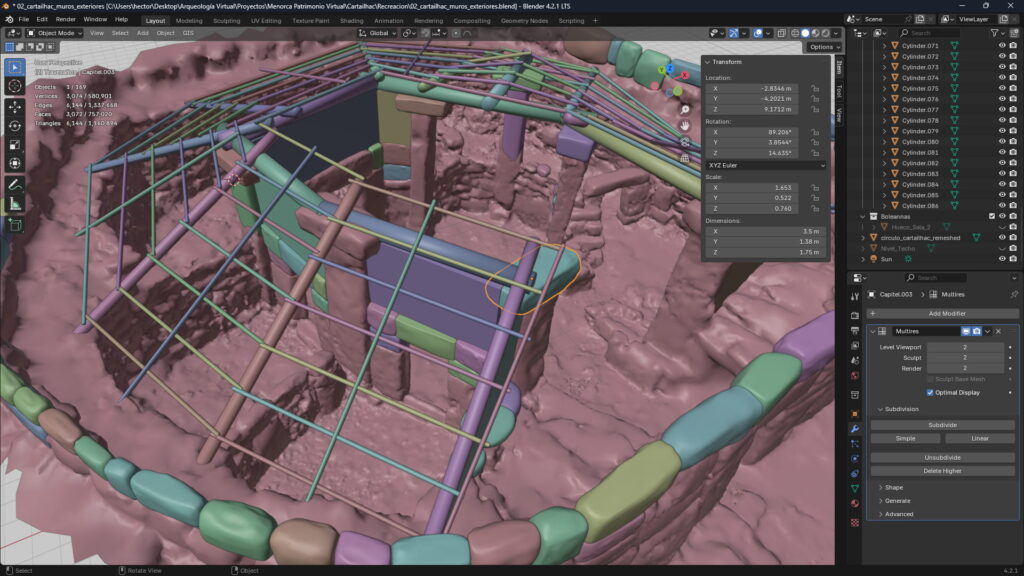
Task: Click the viewport zoom magnifier icon
Action: (x=684, y=110)
